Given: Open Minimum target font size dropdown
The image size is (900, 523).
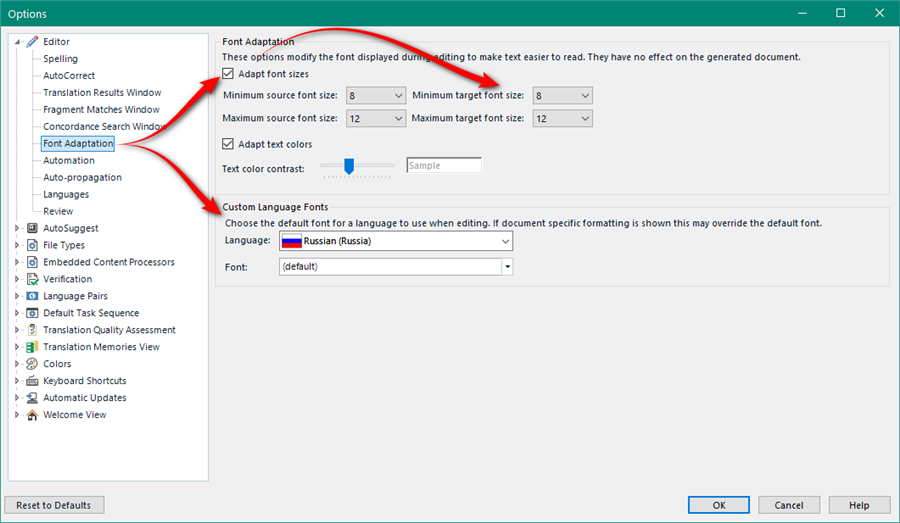Looking at the screenshot, I should (562, 95).
